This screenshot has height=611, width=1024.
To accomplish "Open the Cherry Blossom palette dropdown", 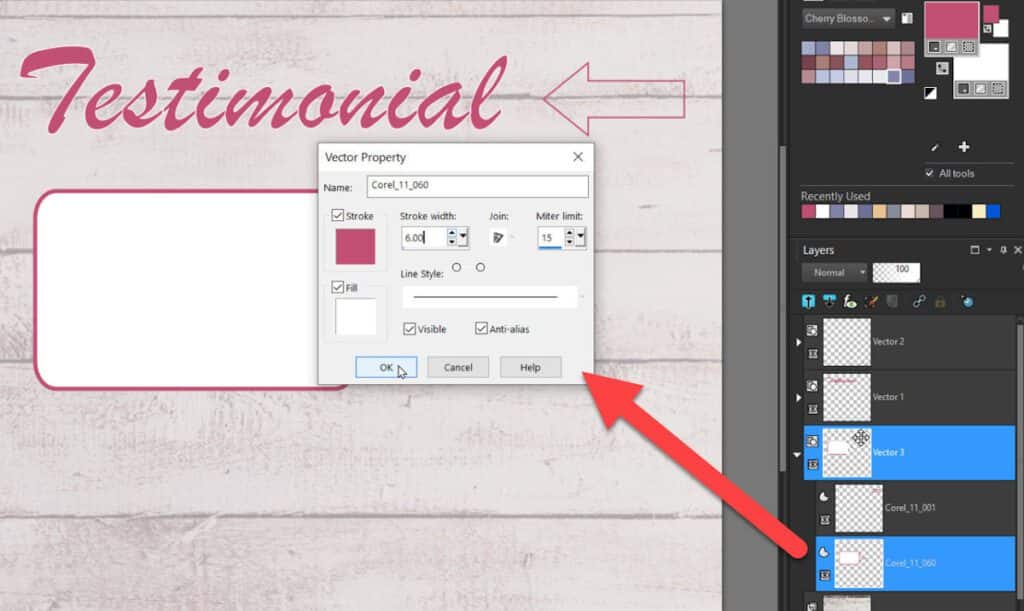I will click(x=884, y=17).
